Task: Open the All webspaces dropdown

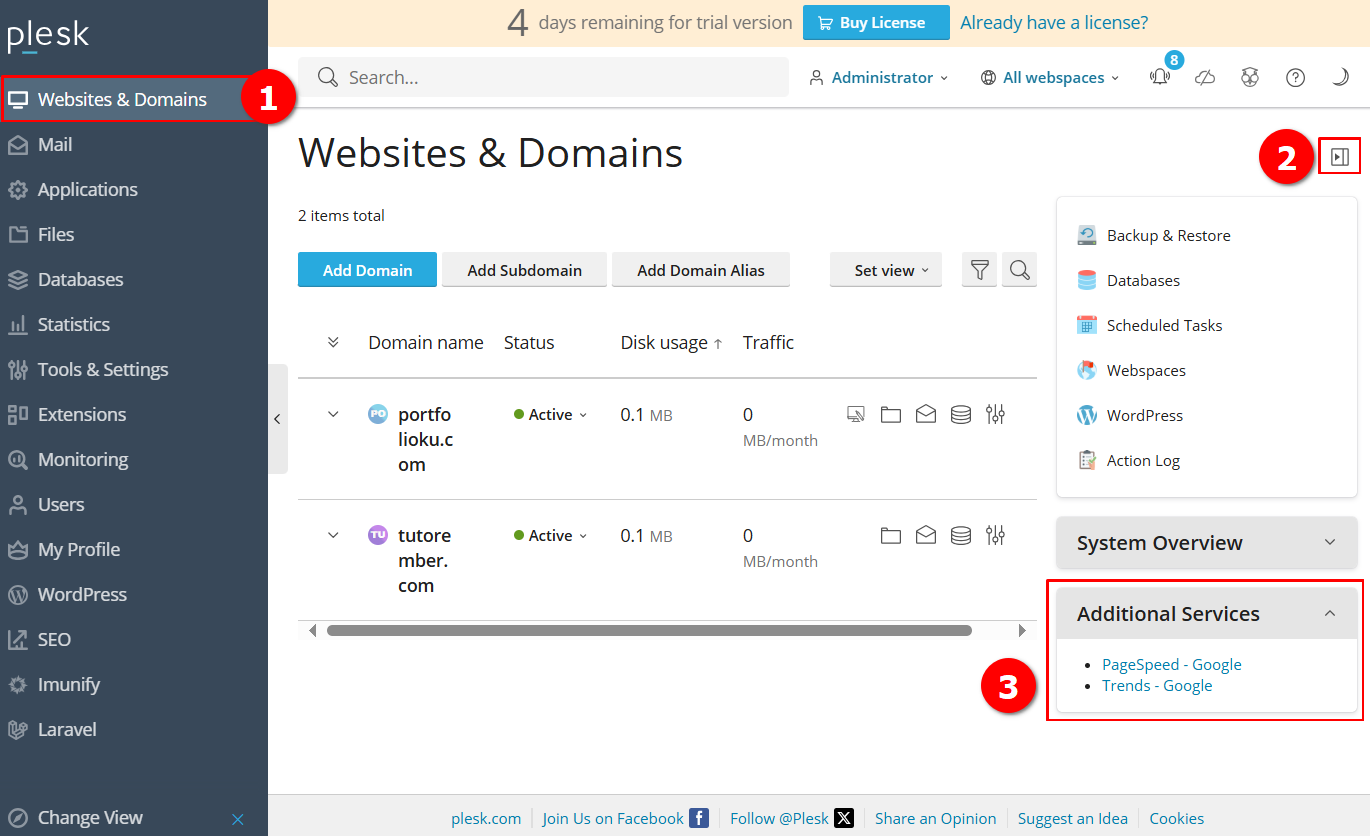Action: pos(1051,77)
